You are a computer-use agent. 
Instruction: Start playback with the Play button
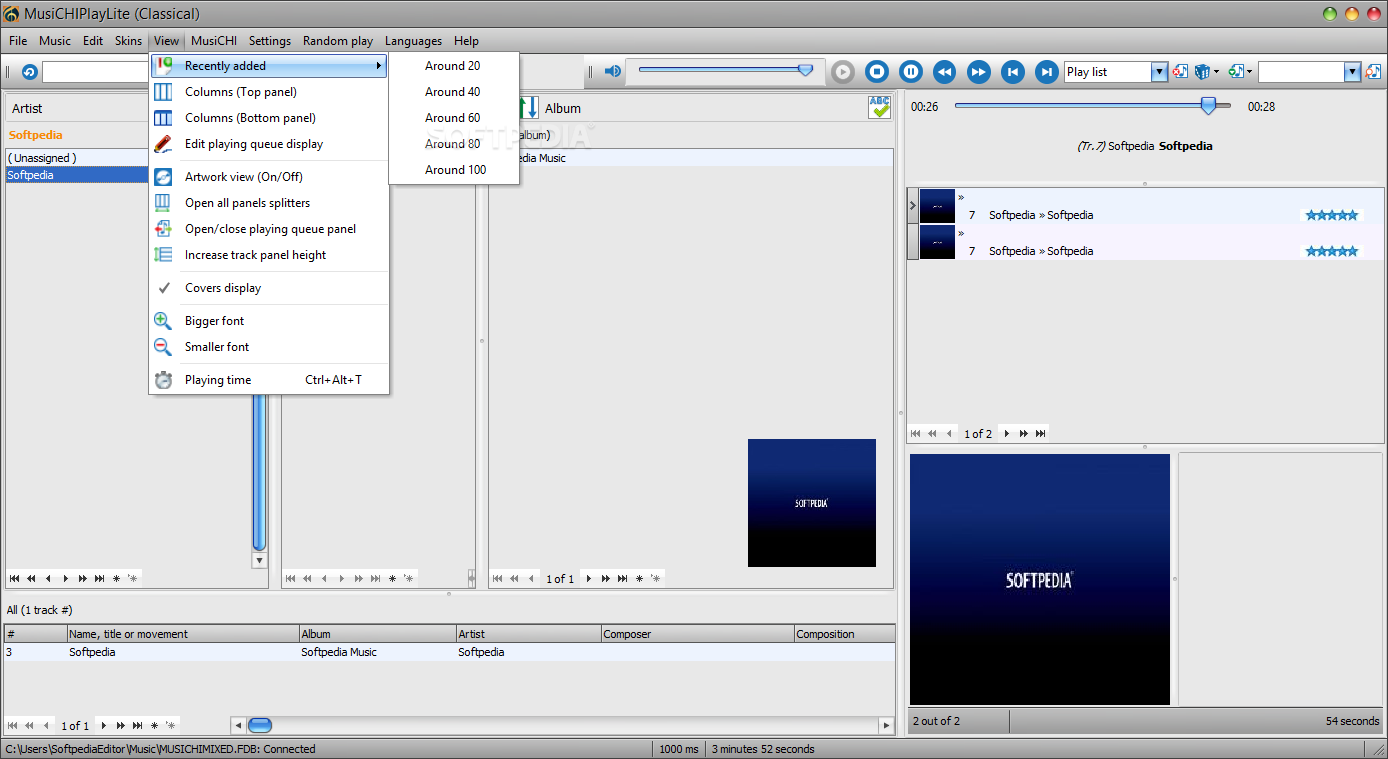[843, 72]
